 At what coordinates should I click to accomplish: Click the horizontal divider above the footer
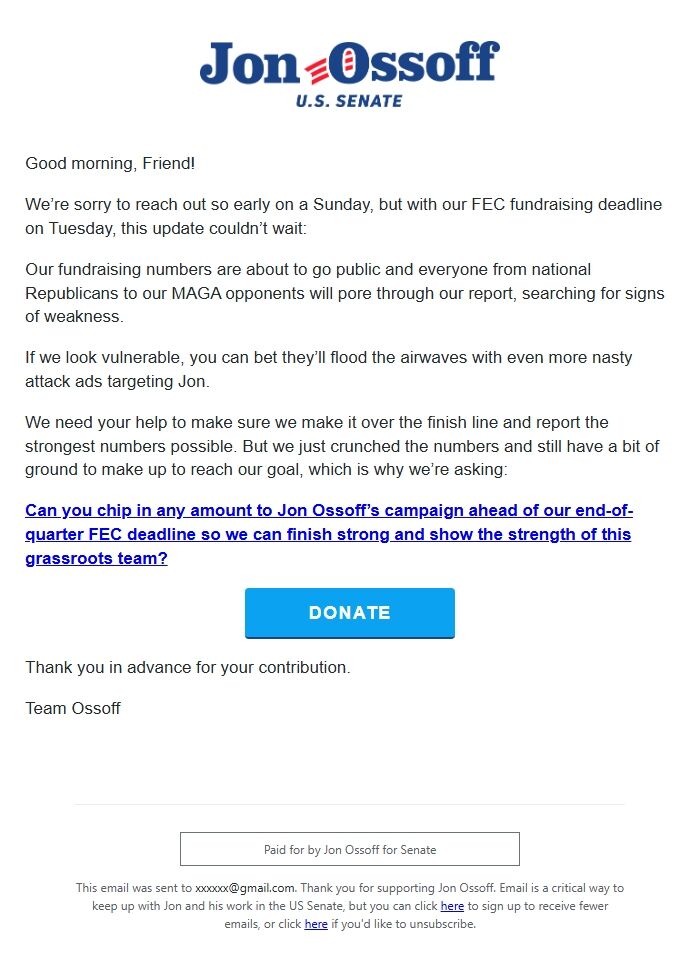[349, 804]
